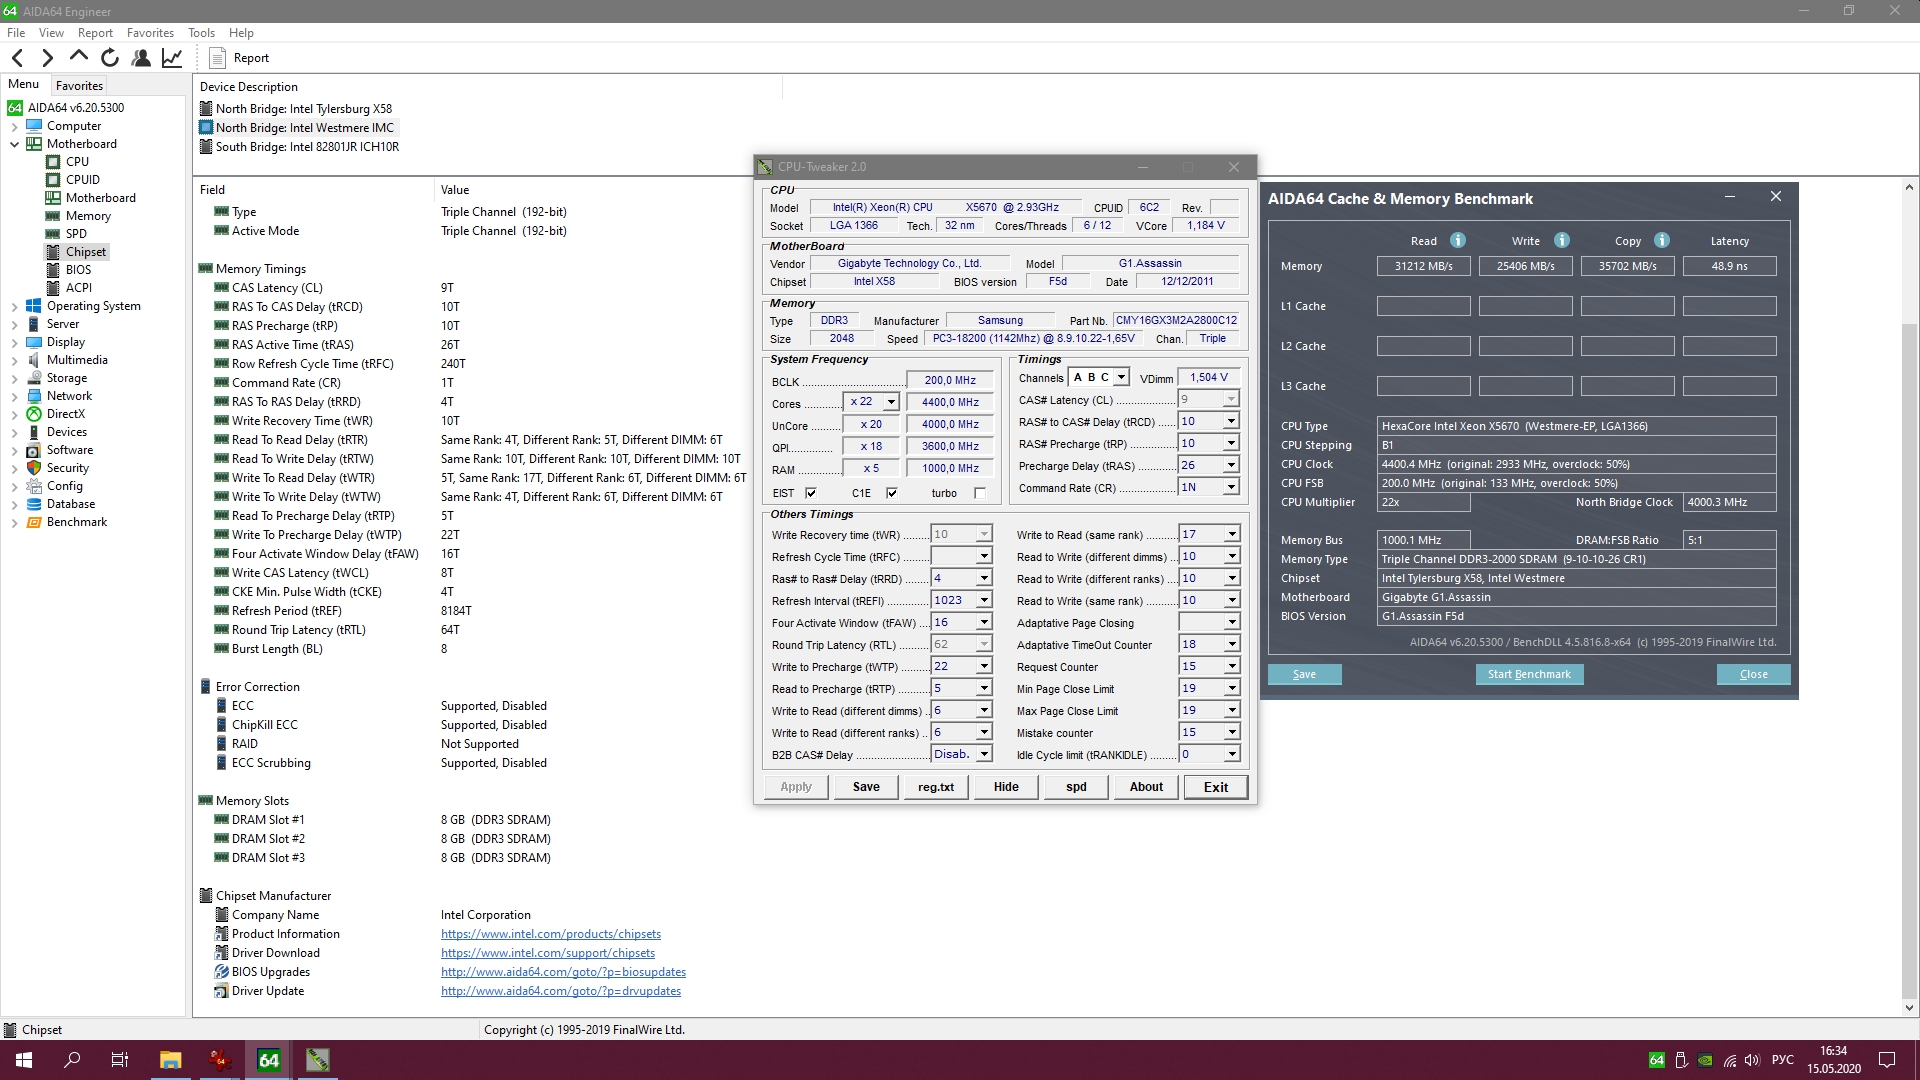Open AIDA64 from the Windows taskbar
Viewport: 1920px width, 1080px height.
click(x=269, y=1060)
